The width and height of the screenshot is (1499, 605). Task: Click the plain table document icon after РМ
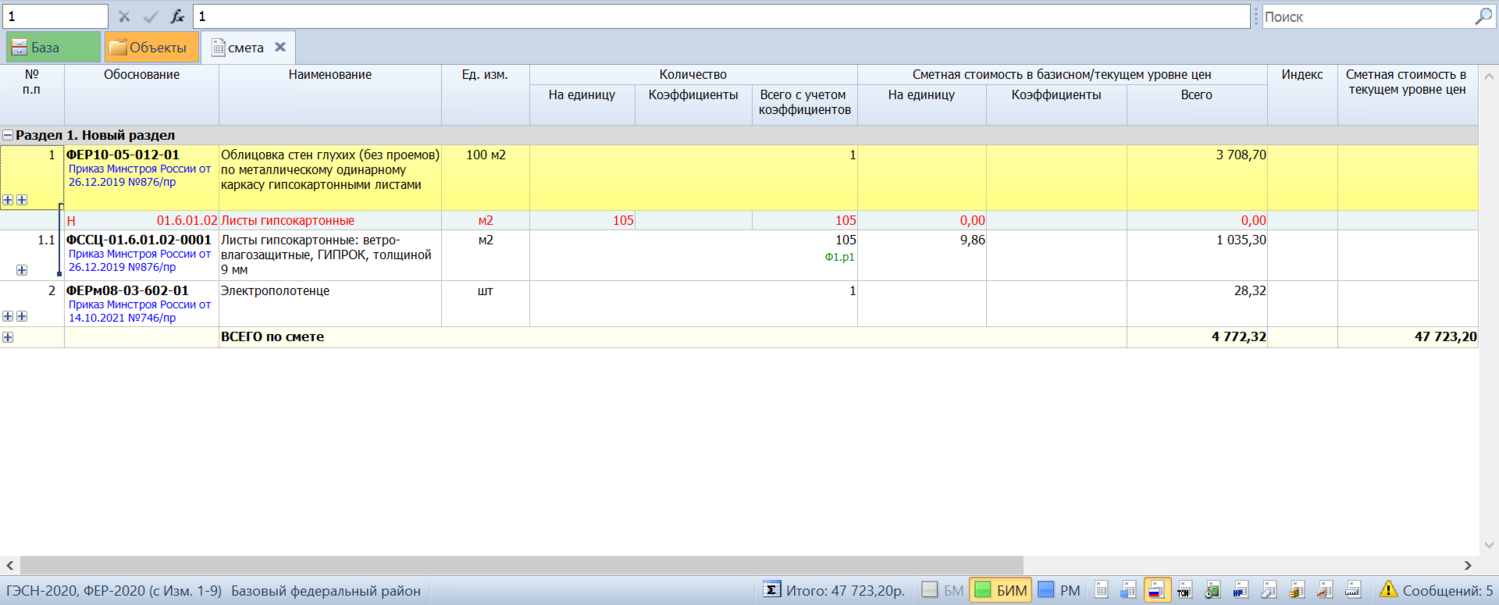tap(1101, 590)
